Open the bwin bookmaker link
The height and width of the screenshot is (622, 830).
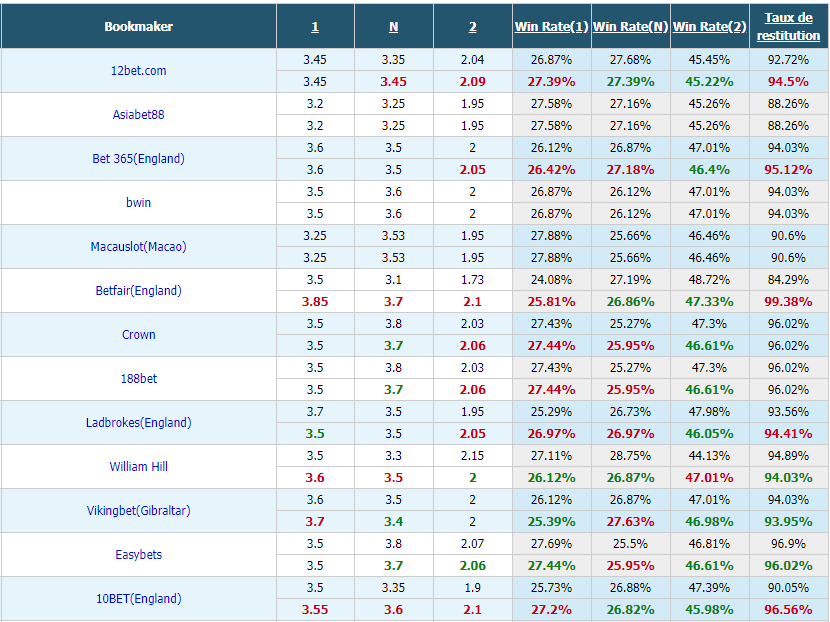[x=139, y=202]
